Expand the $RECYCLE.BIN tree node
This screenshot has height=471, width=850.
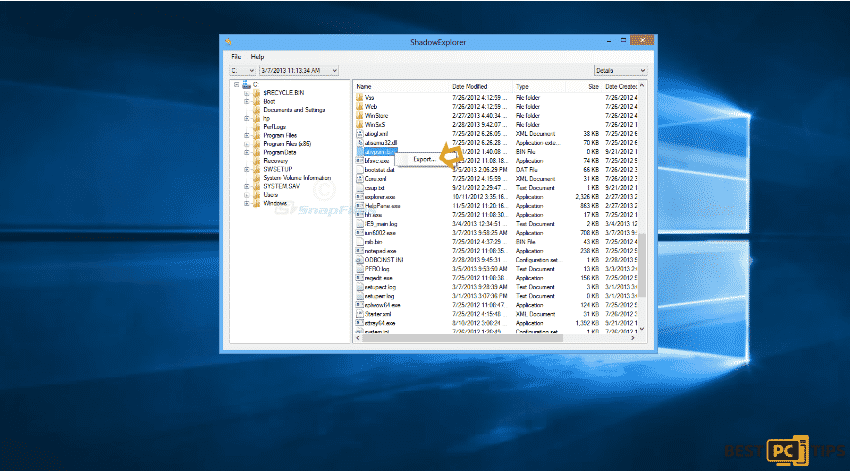(x=247, y=93)
